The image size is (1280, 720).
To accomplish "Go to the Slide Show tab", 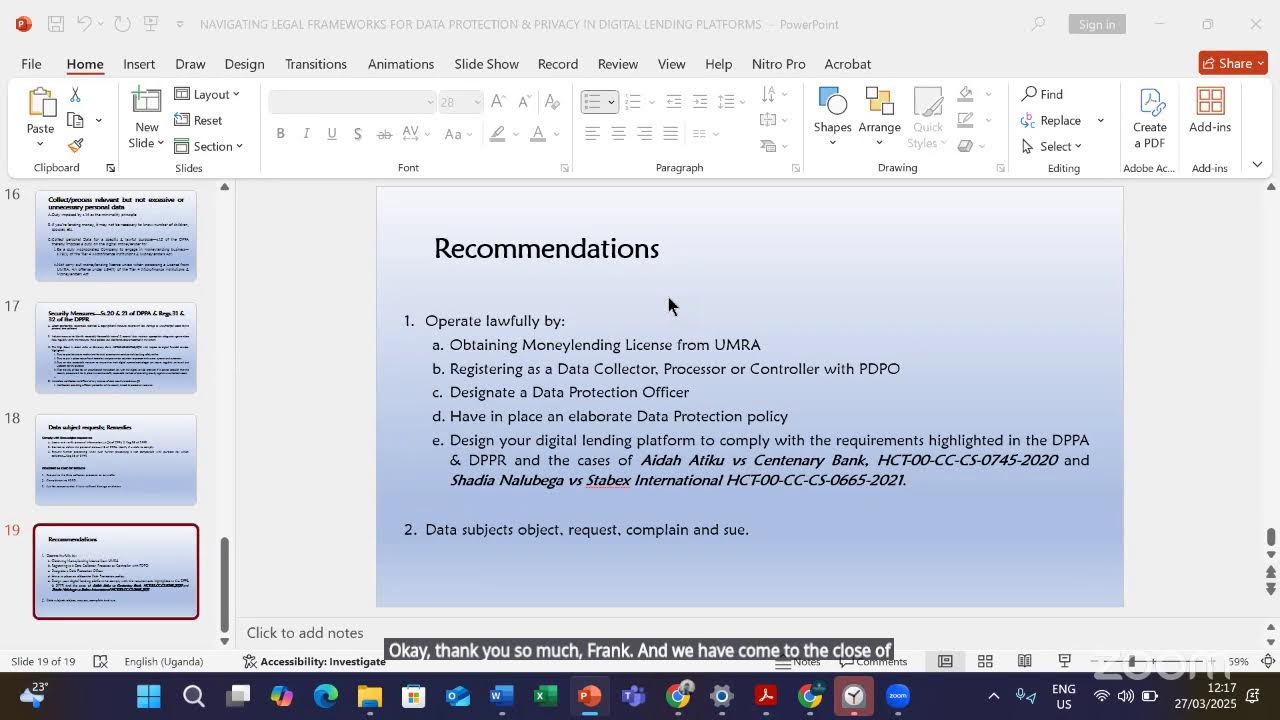I will (x=486, y=64).
